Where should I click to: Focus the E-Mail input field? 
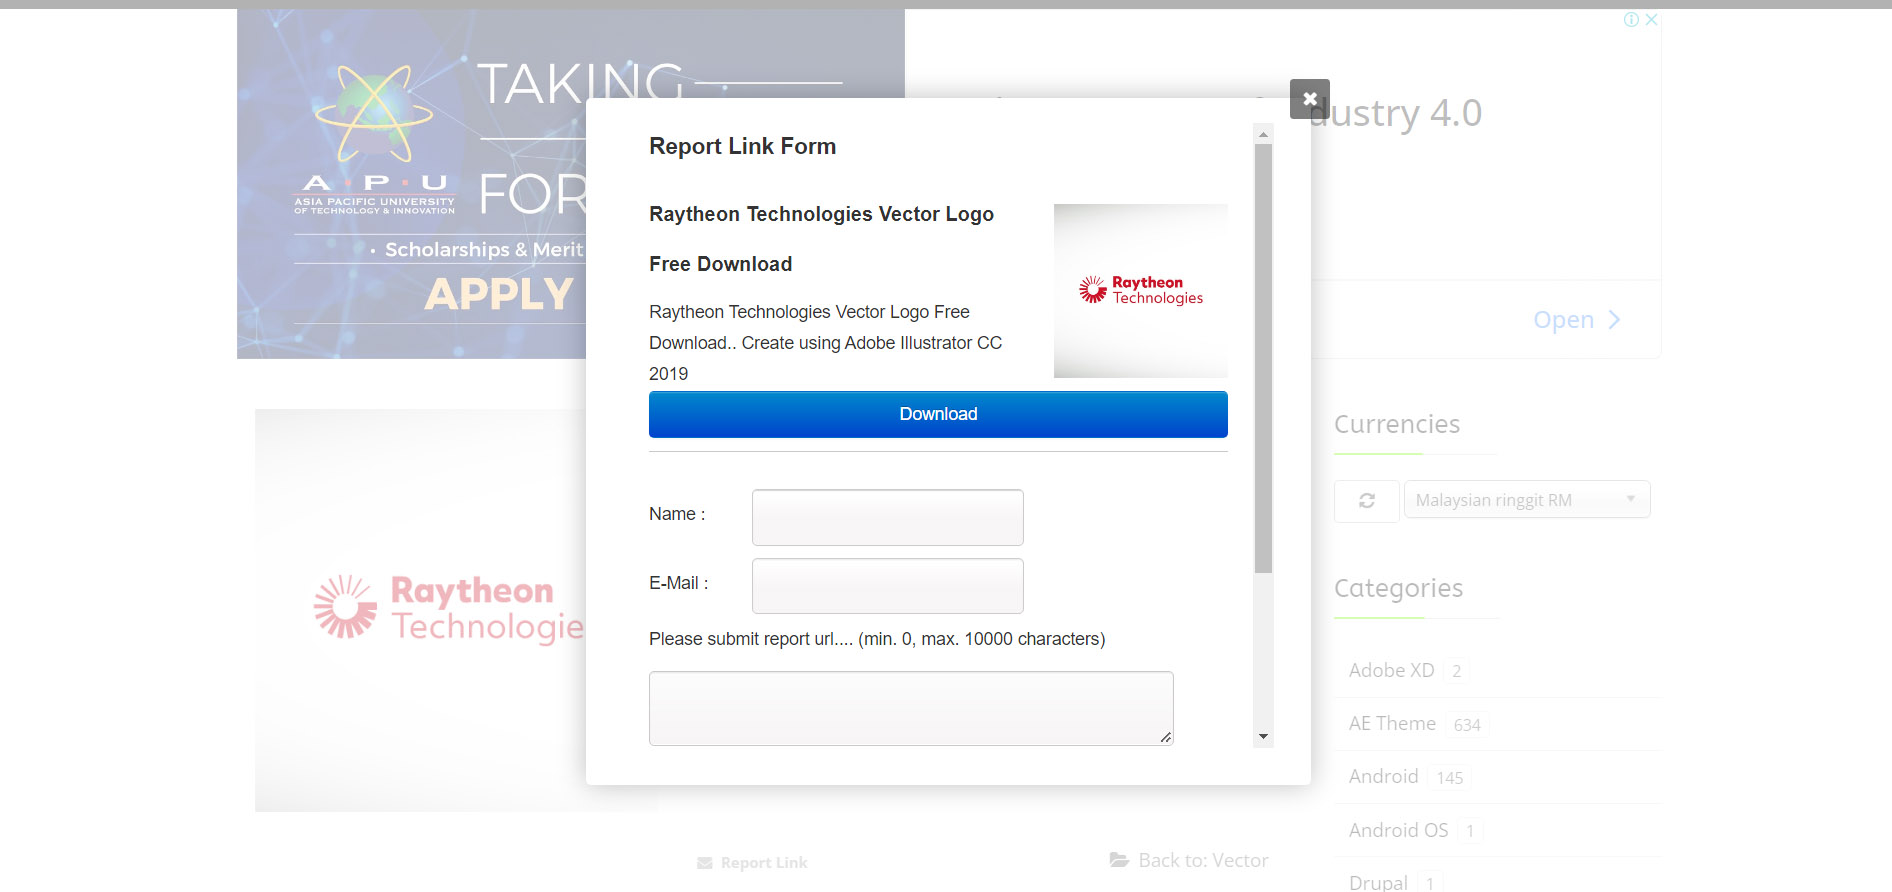click(887, 586)
